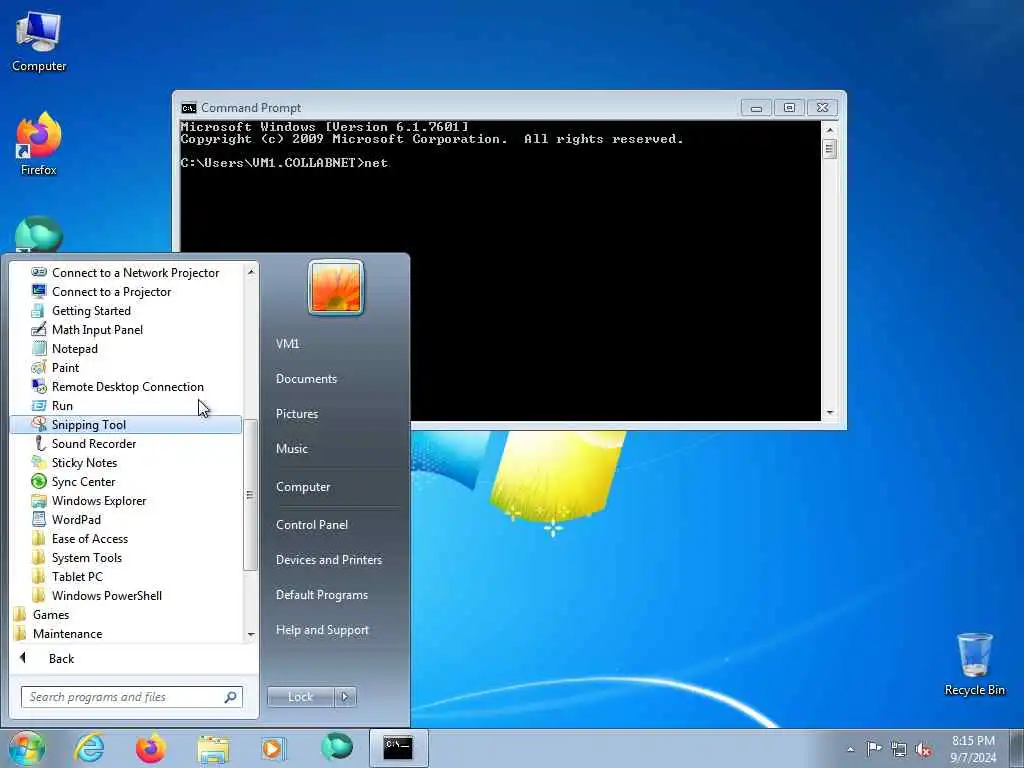The image size is (1024, 768).
Task: Expand the Games folder
Action: [125, 615]
